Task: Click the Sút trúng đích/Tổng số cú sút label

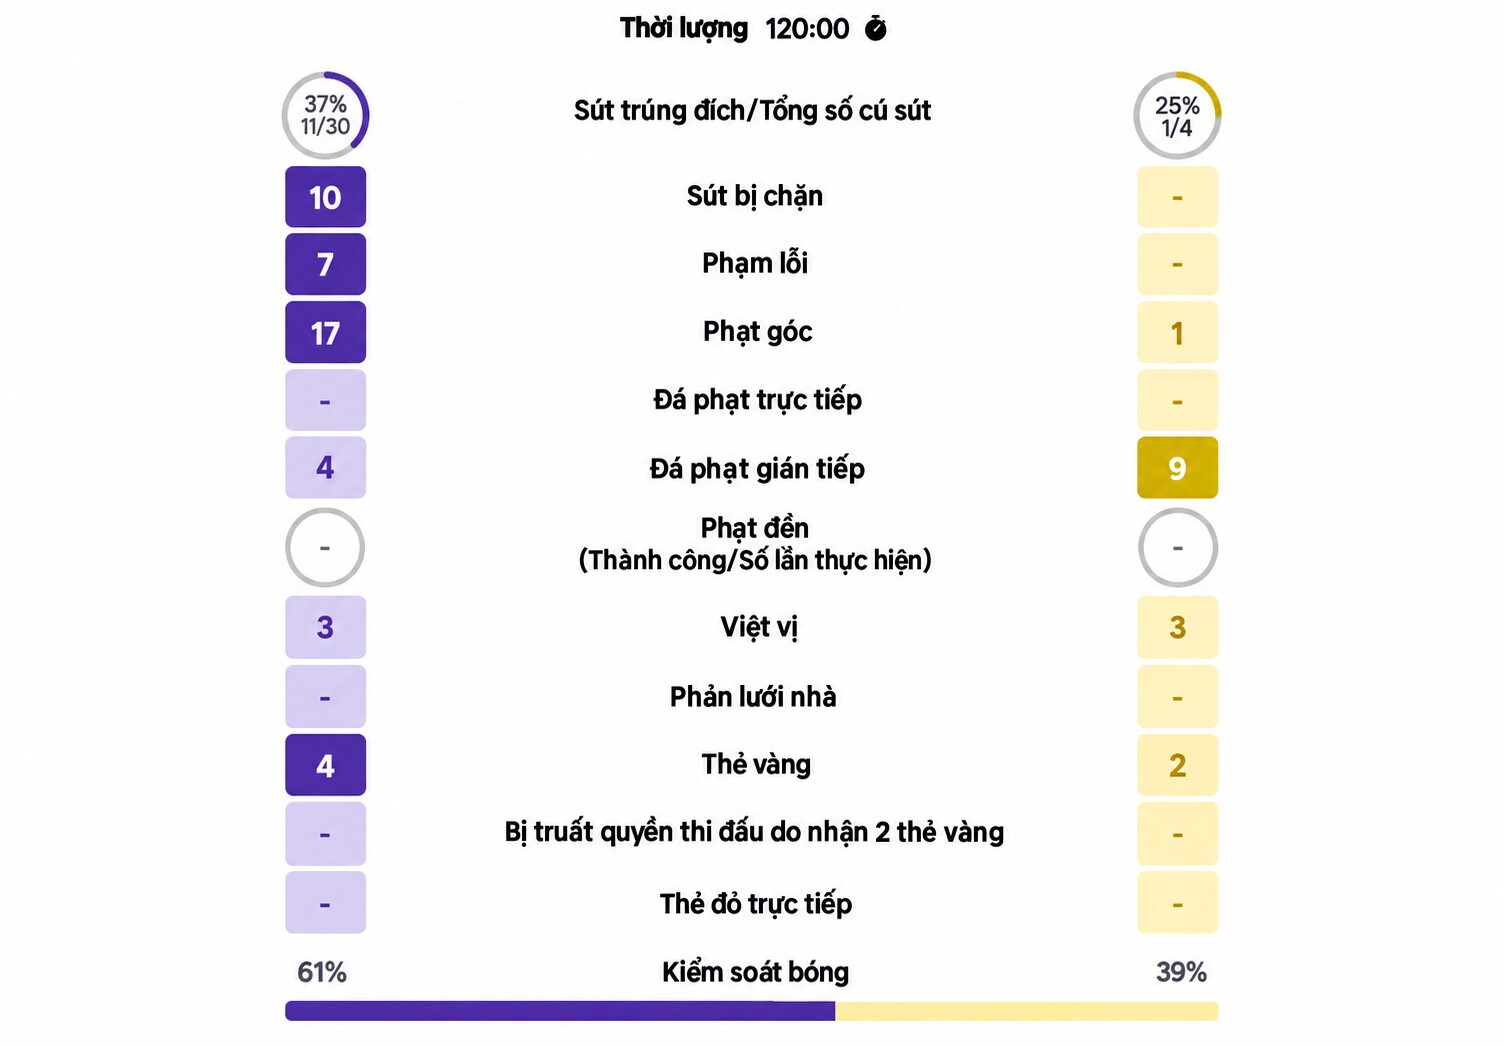Action: pos(752,110)
